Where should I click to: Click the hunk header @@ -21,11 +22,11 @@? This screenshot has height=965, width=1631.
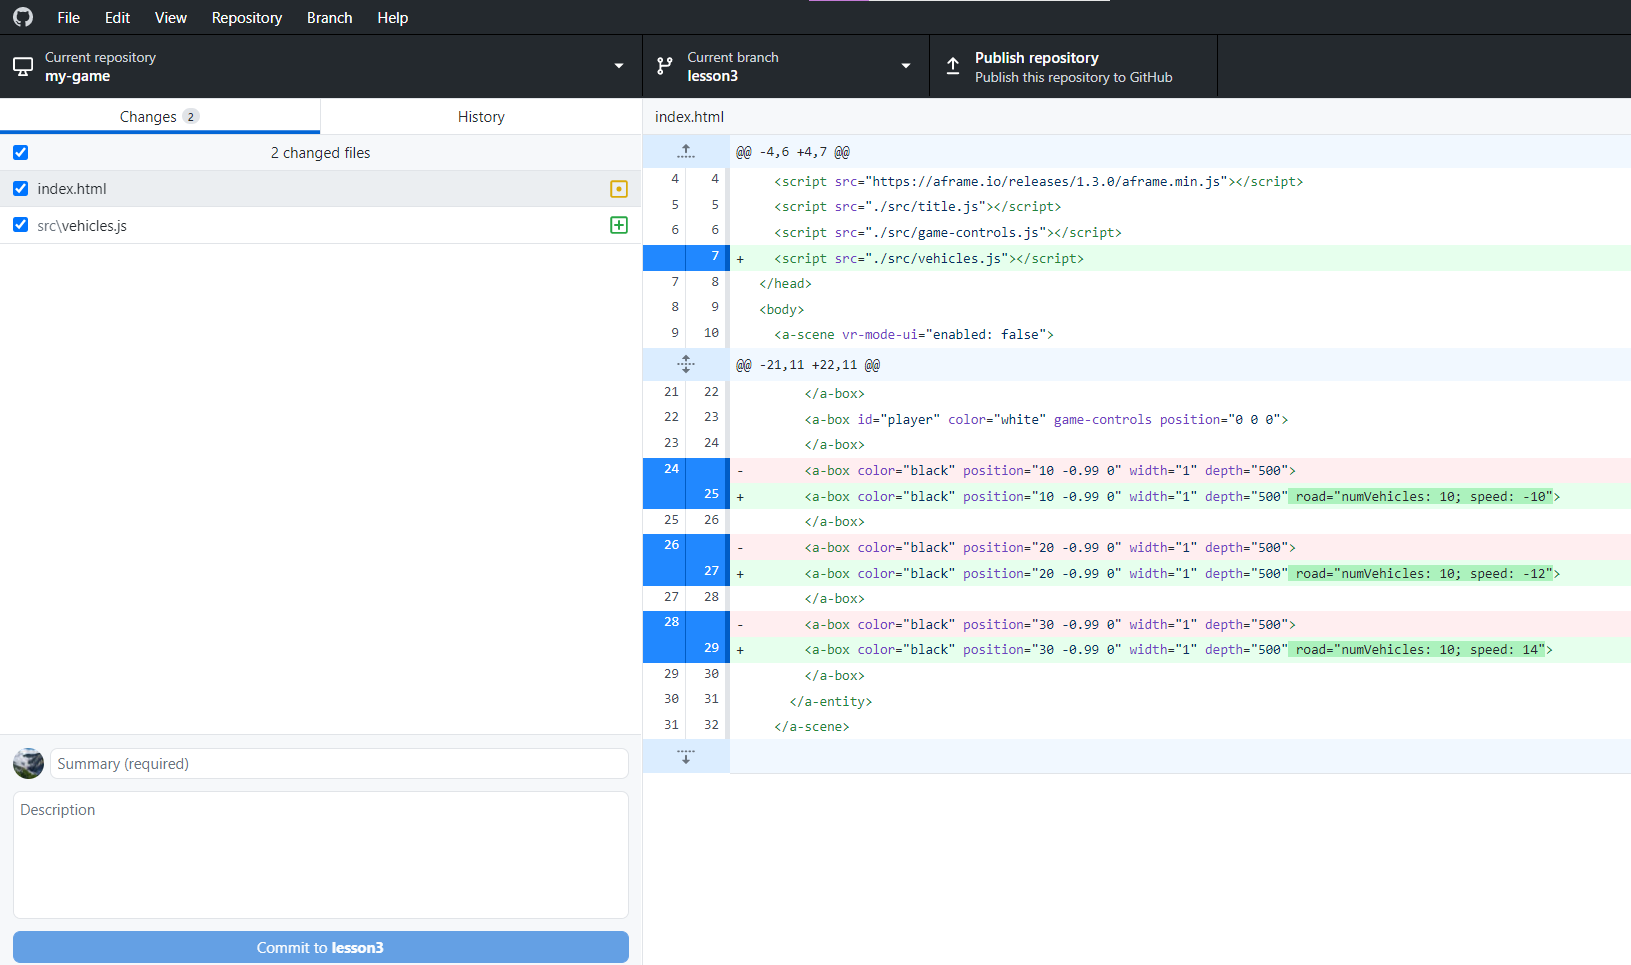click(808, 365)
